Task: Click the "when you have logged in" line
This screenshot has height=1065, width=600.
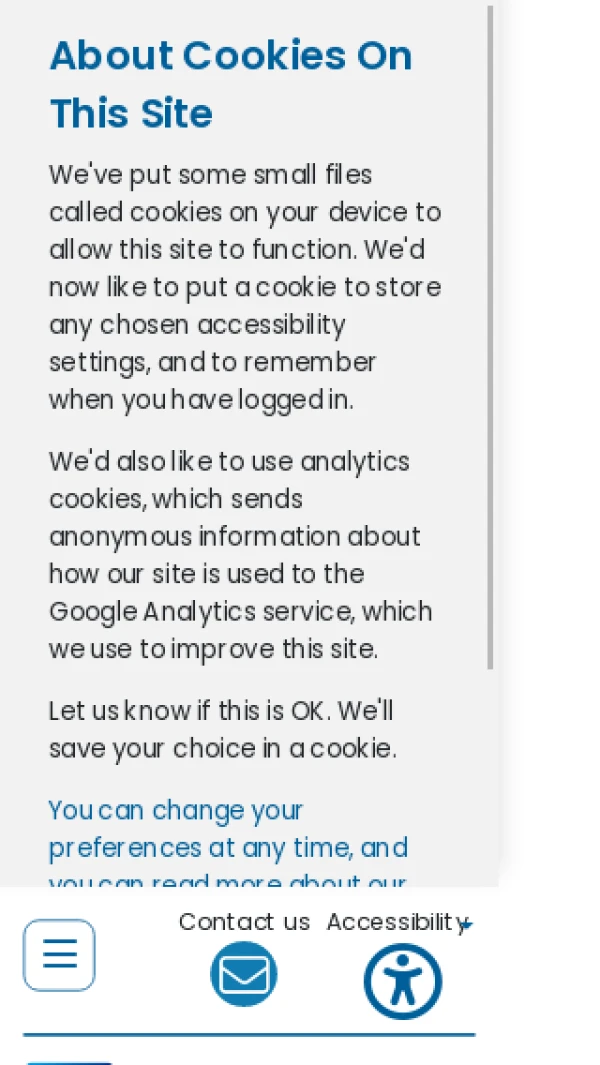Action: tap(201, 400)
